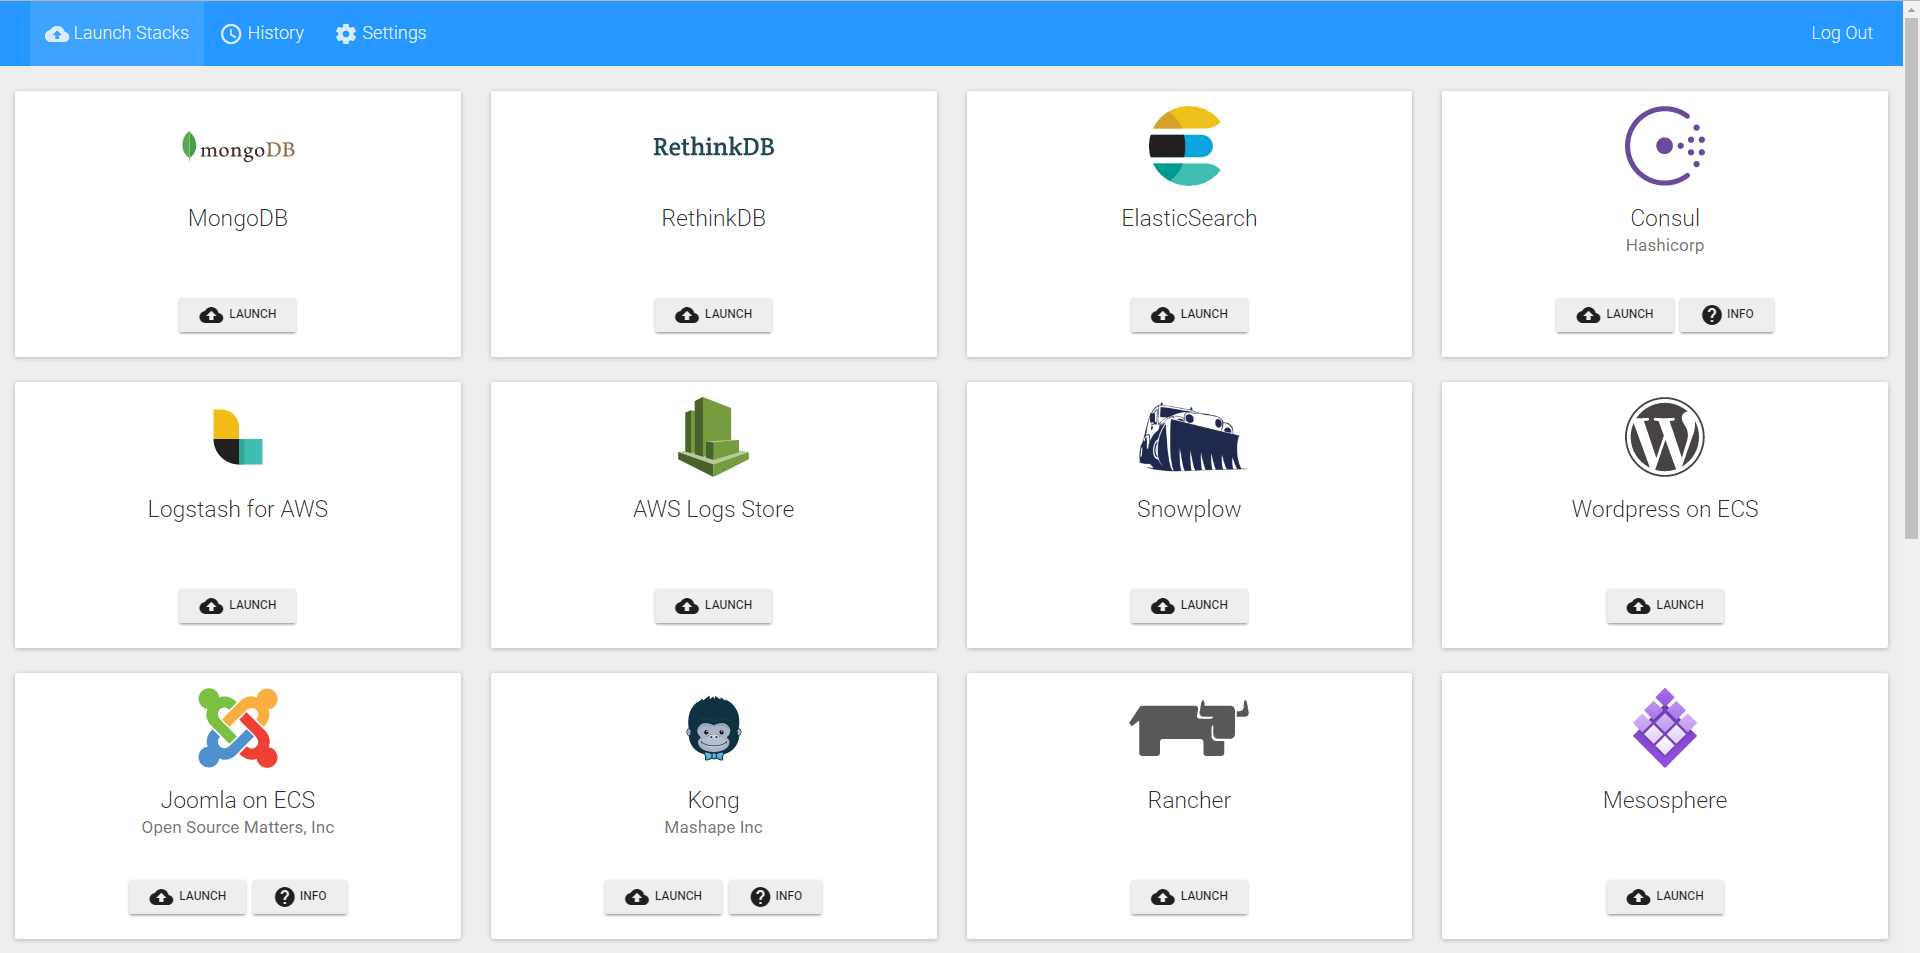This screenshot has width=1920, height=953.
Task: Click the Joomla colorful logo
Action: pos(238,728)
